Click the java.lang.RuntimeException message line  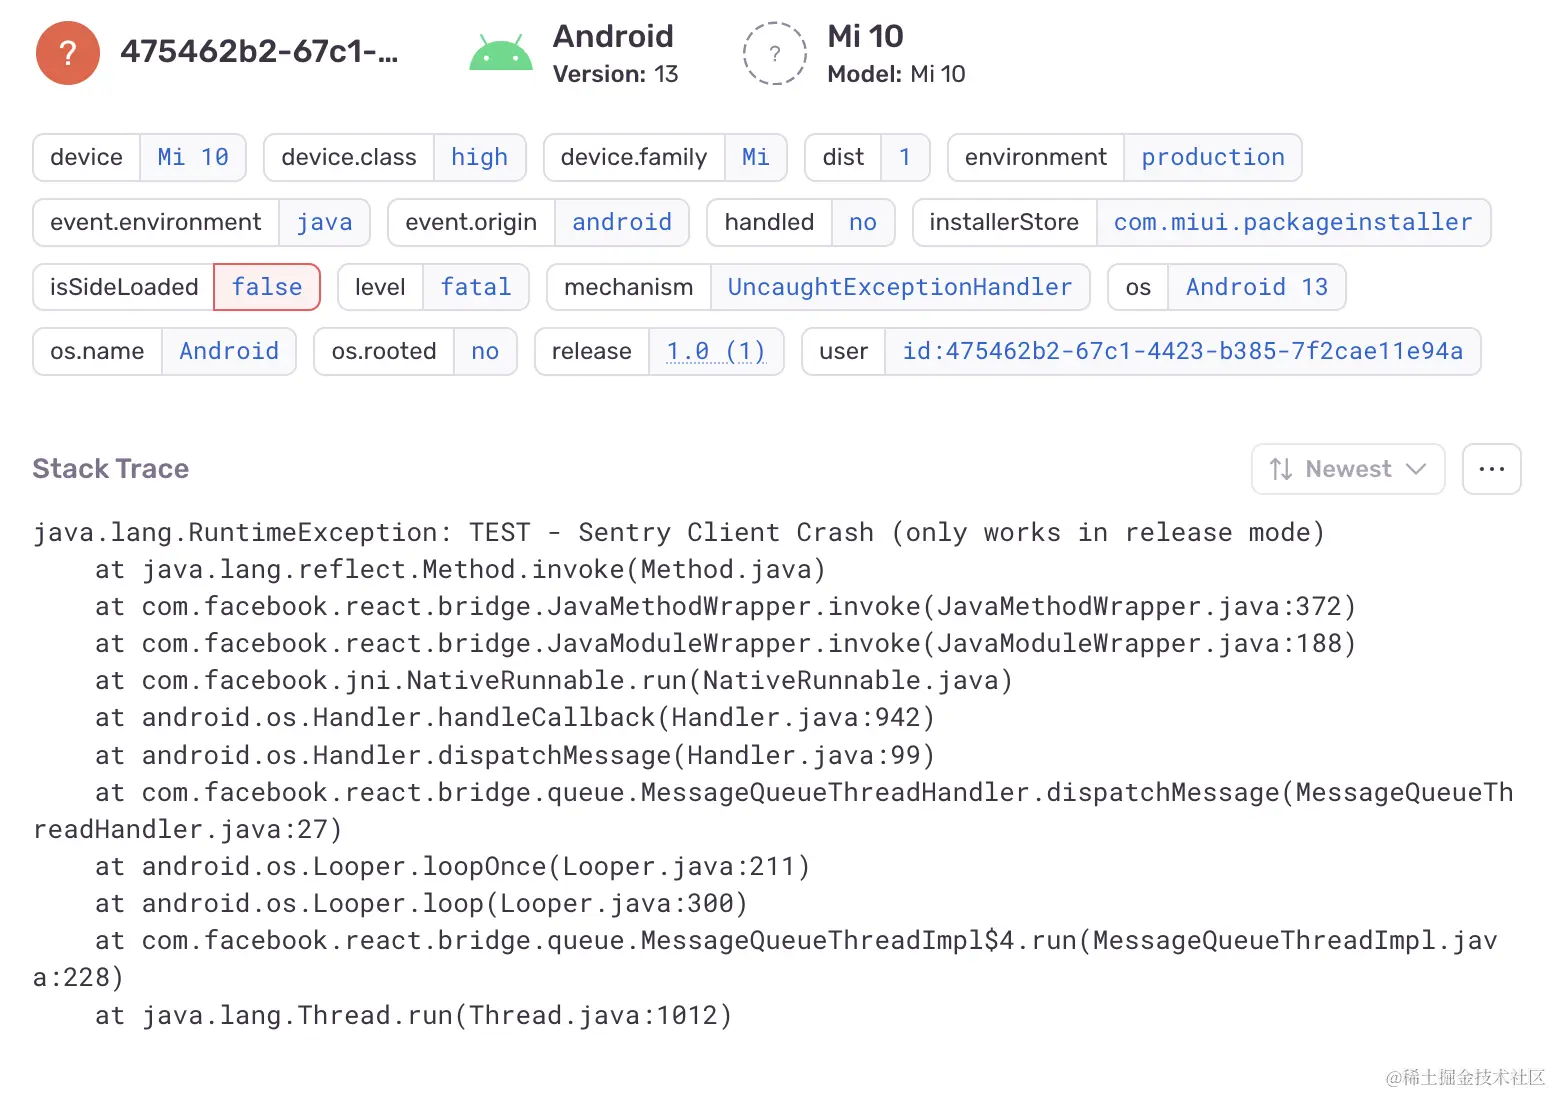click(x=679, y=532)
